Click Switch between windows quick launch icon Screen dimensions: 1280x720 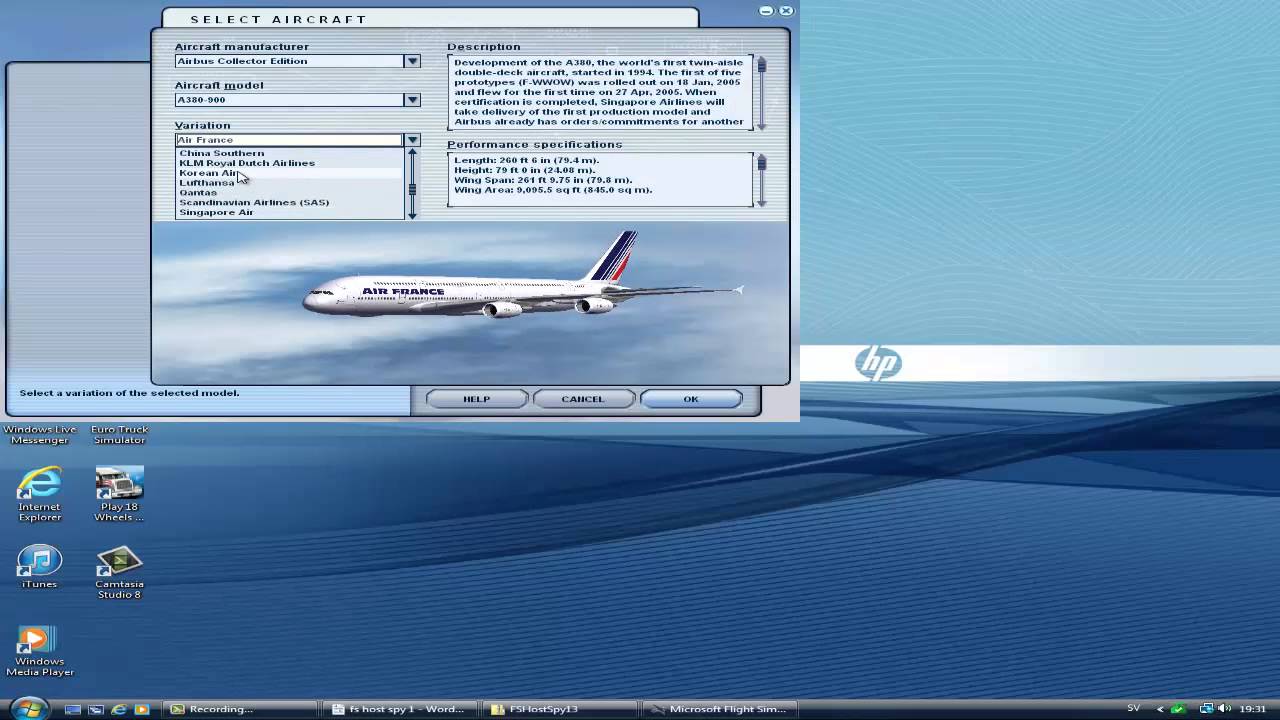coord(96,709)
